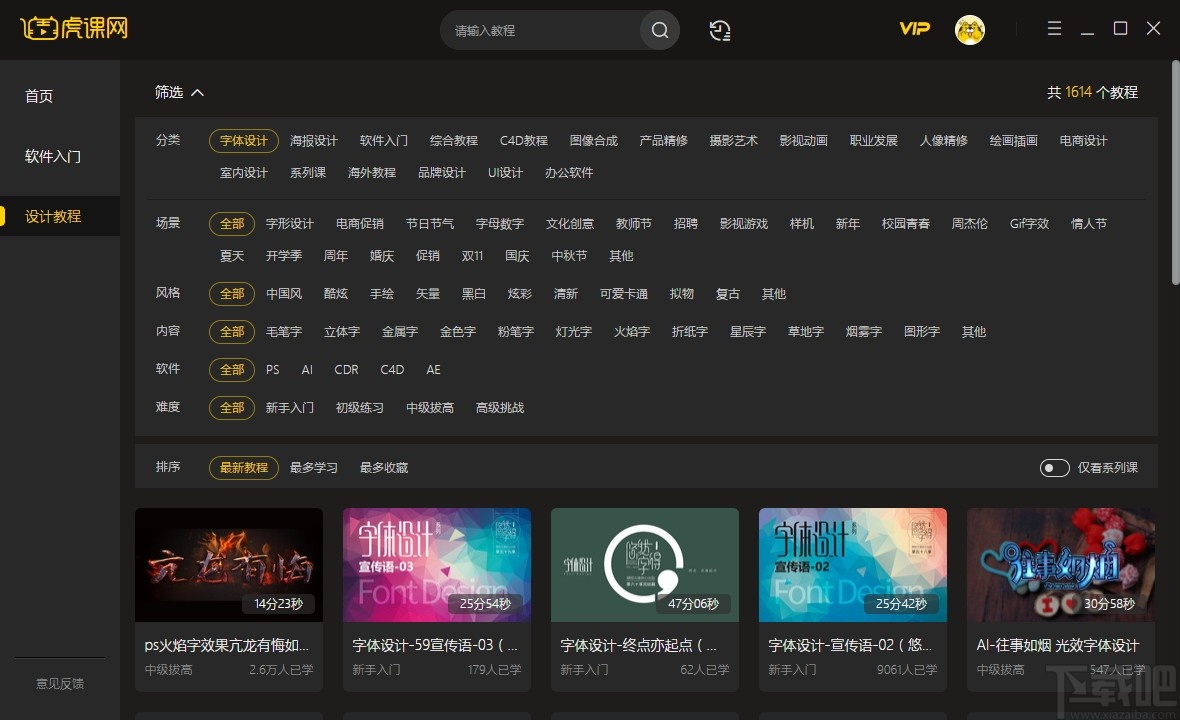Select the 中国风 style filter
Screen dimensions: 1180x720
[284, 293]
